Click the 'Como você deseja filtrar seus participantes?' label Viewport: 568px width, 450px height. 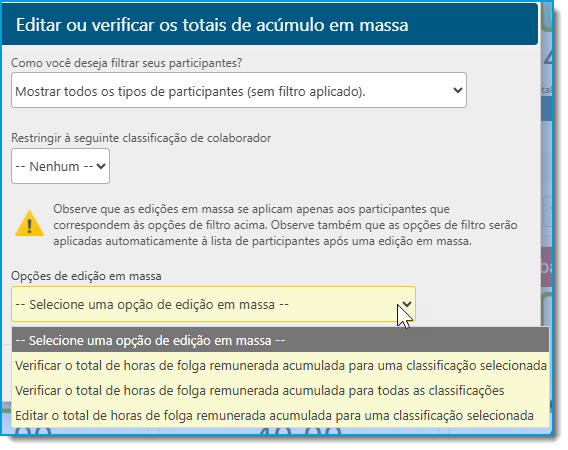click(x=126, y=63)
